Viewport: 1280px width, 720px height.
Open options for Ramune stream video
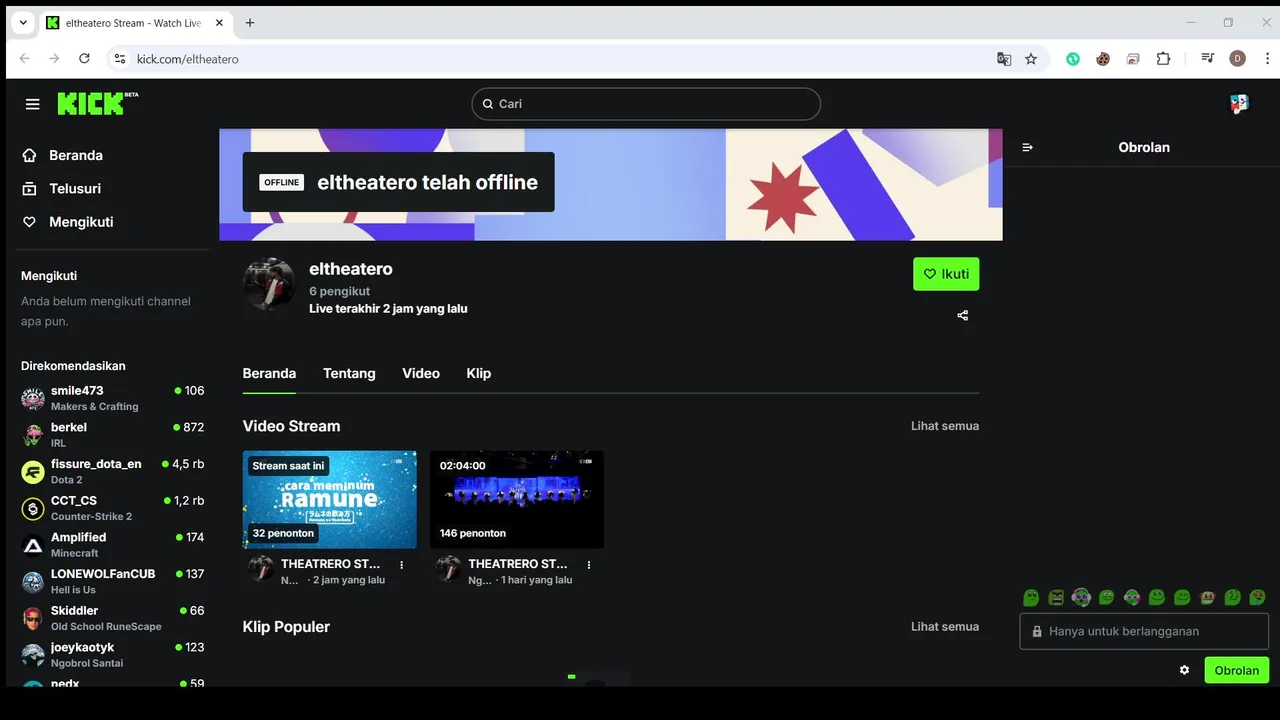pos(402,565)
